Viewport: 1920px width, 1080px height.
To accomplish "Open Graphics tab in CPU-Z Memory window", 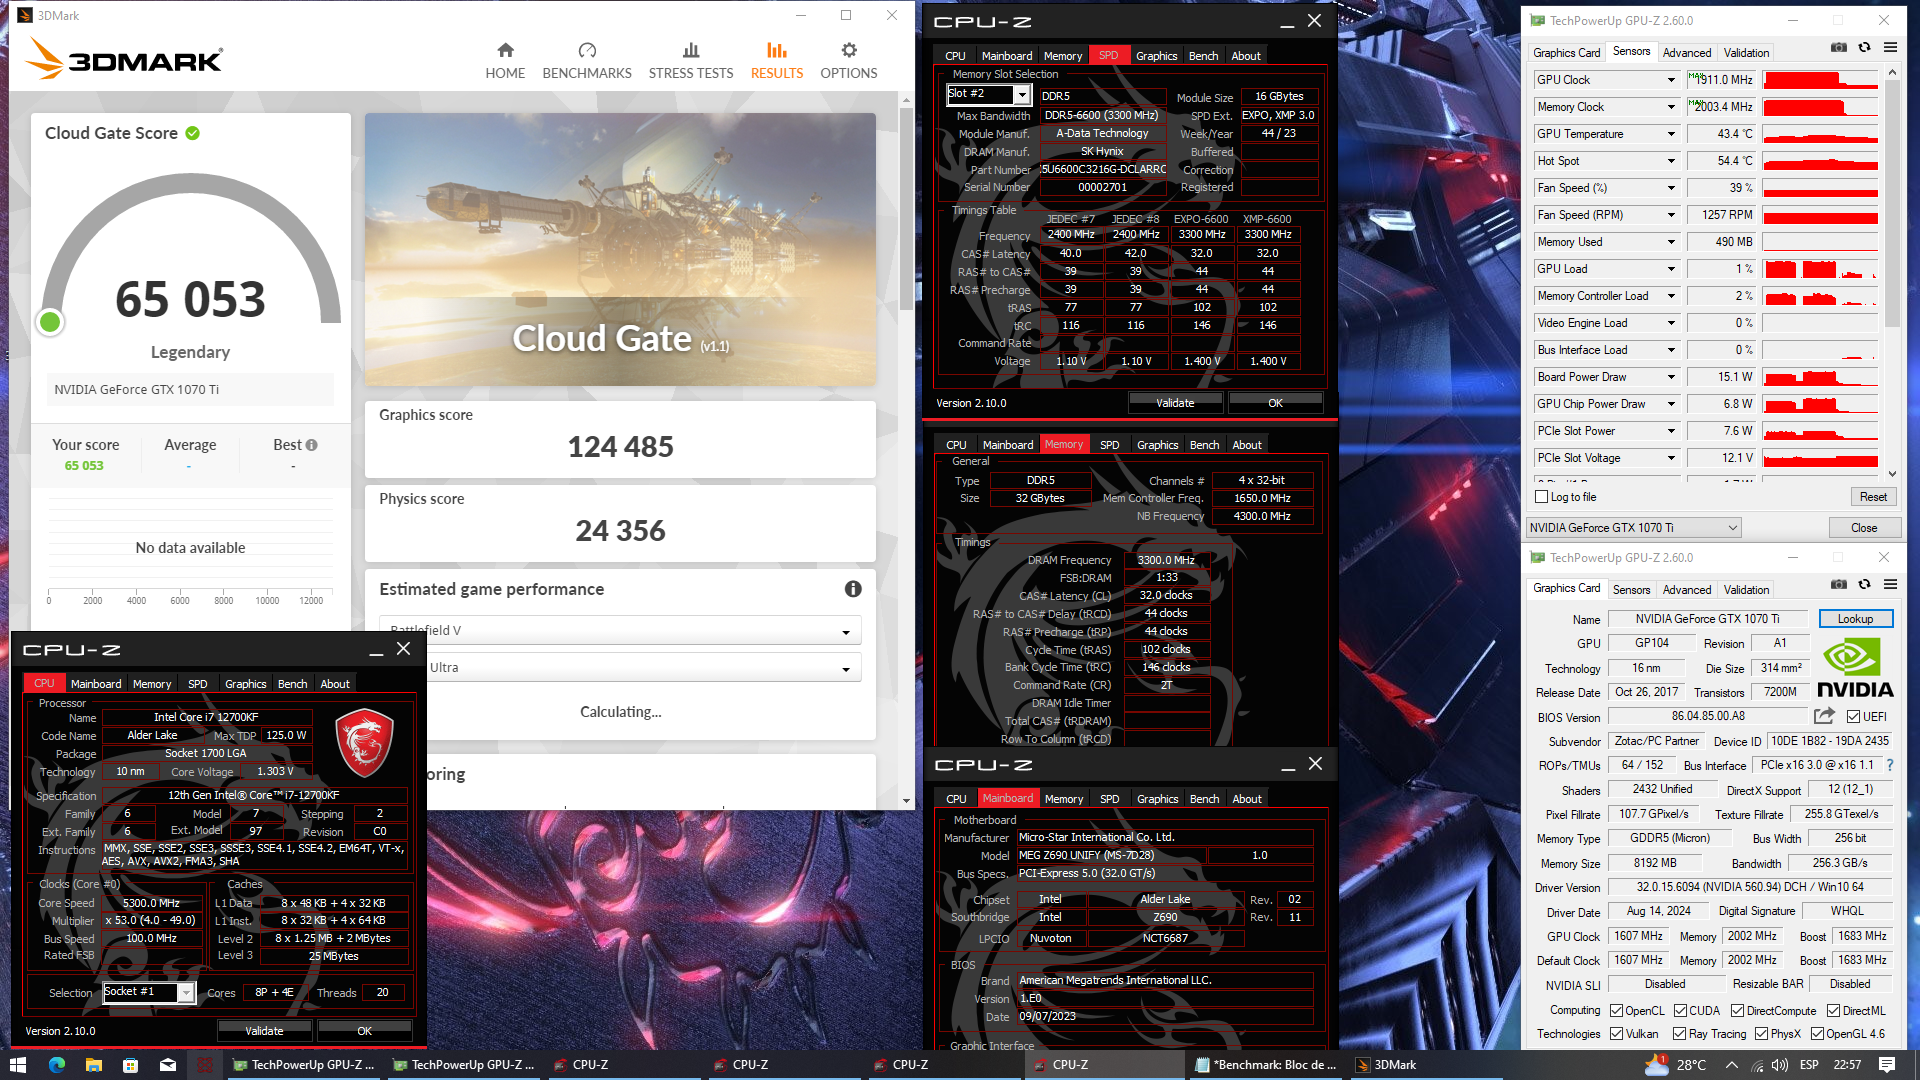I will pos(1157,445).
